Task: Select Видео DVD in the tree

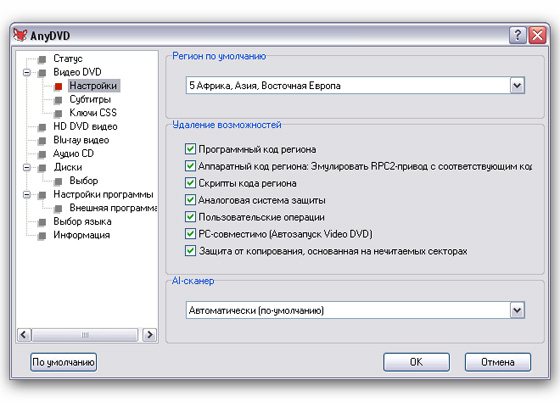Action: click(78, 72)
